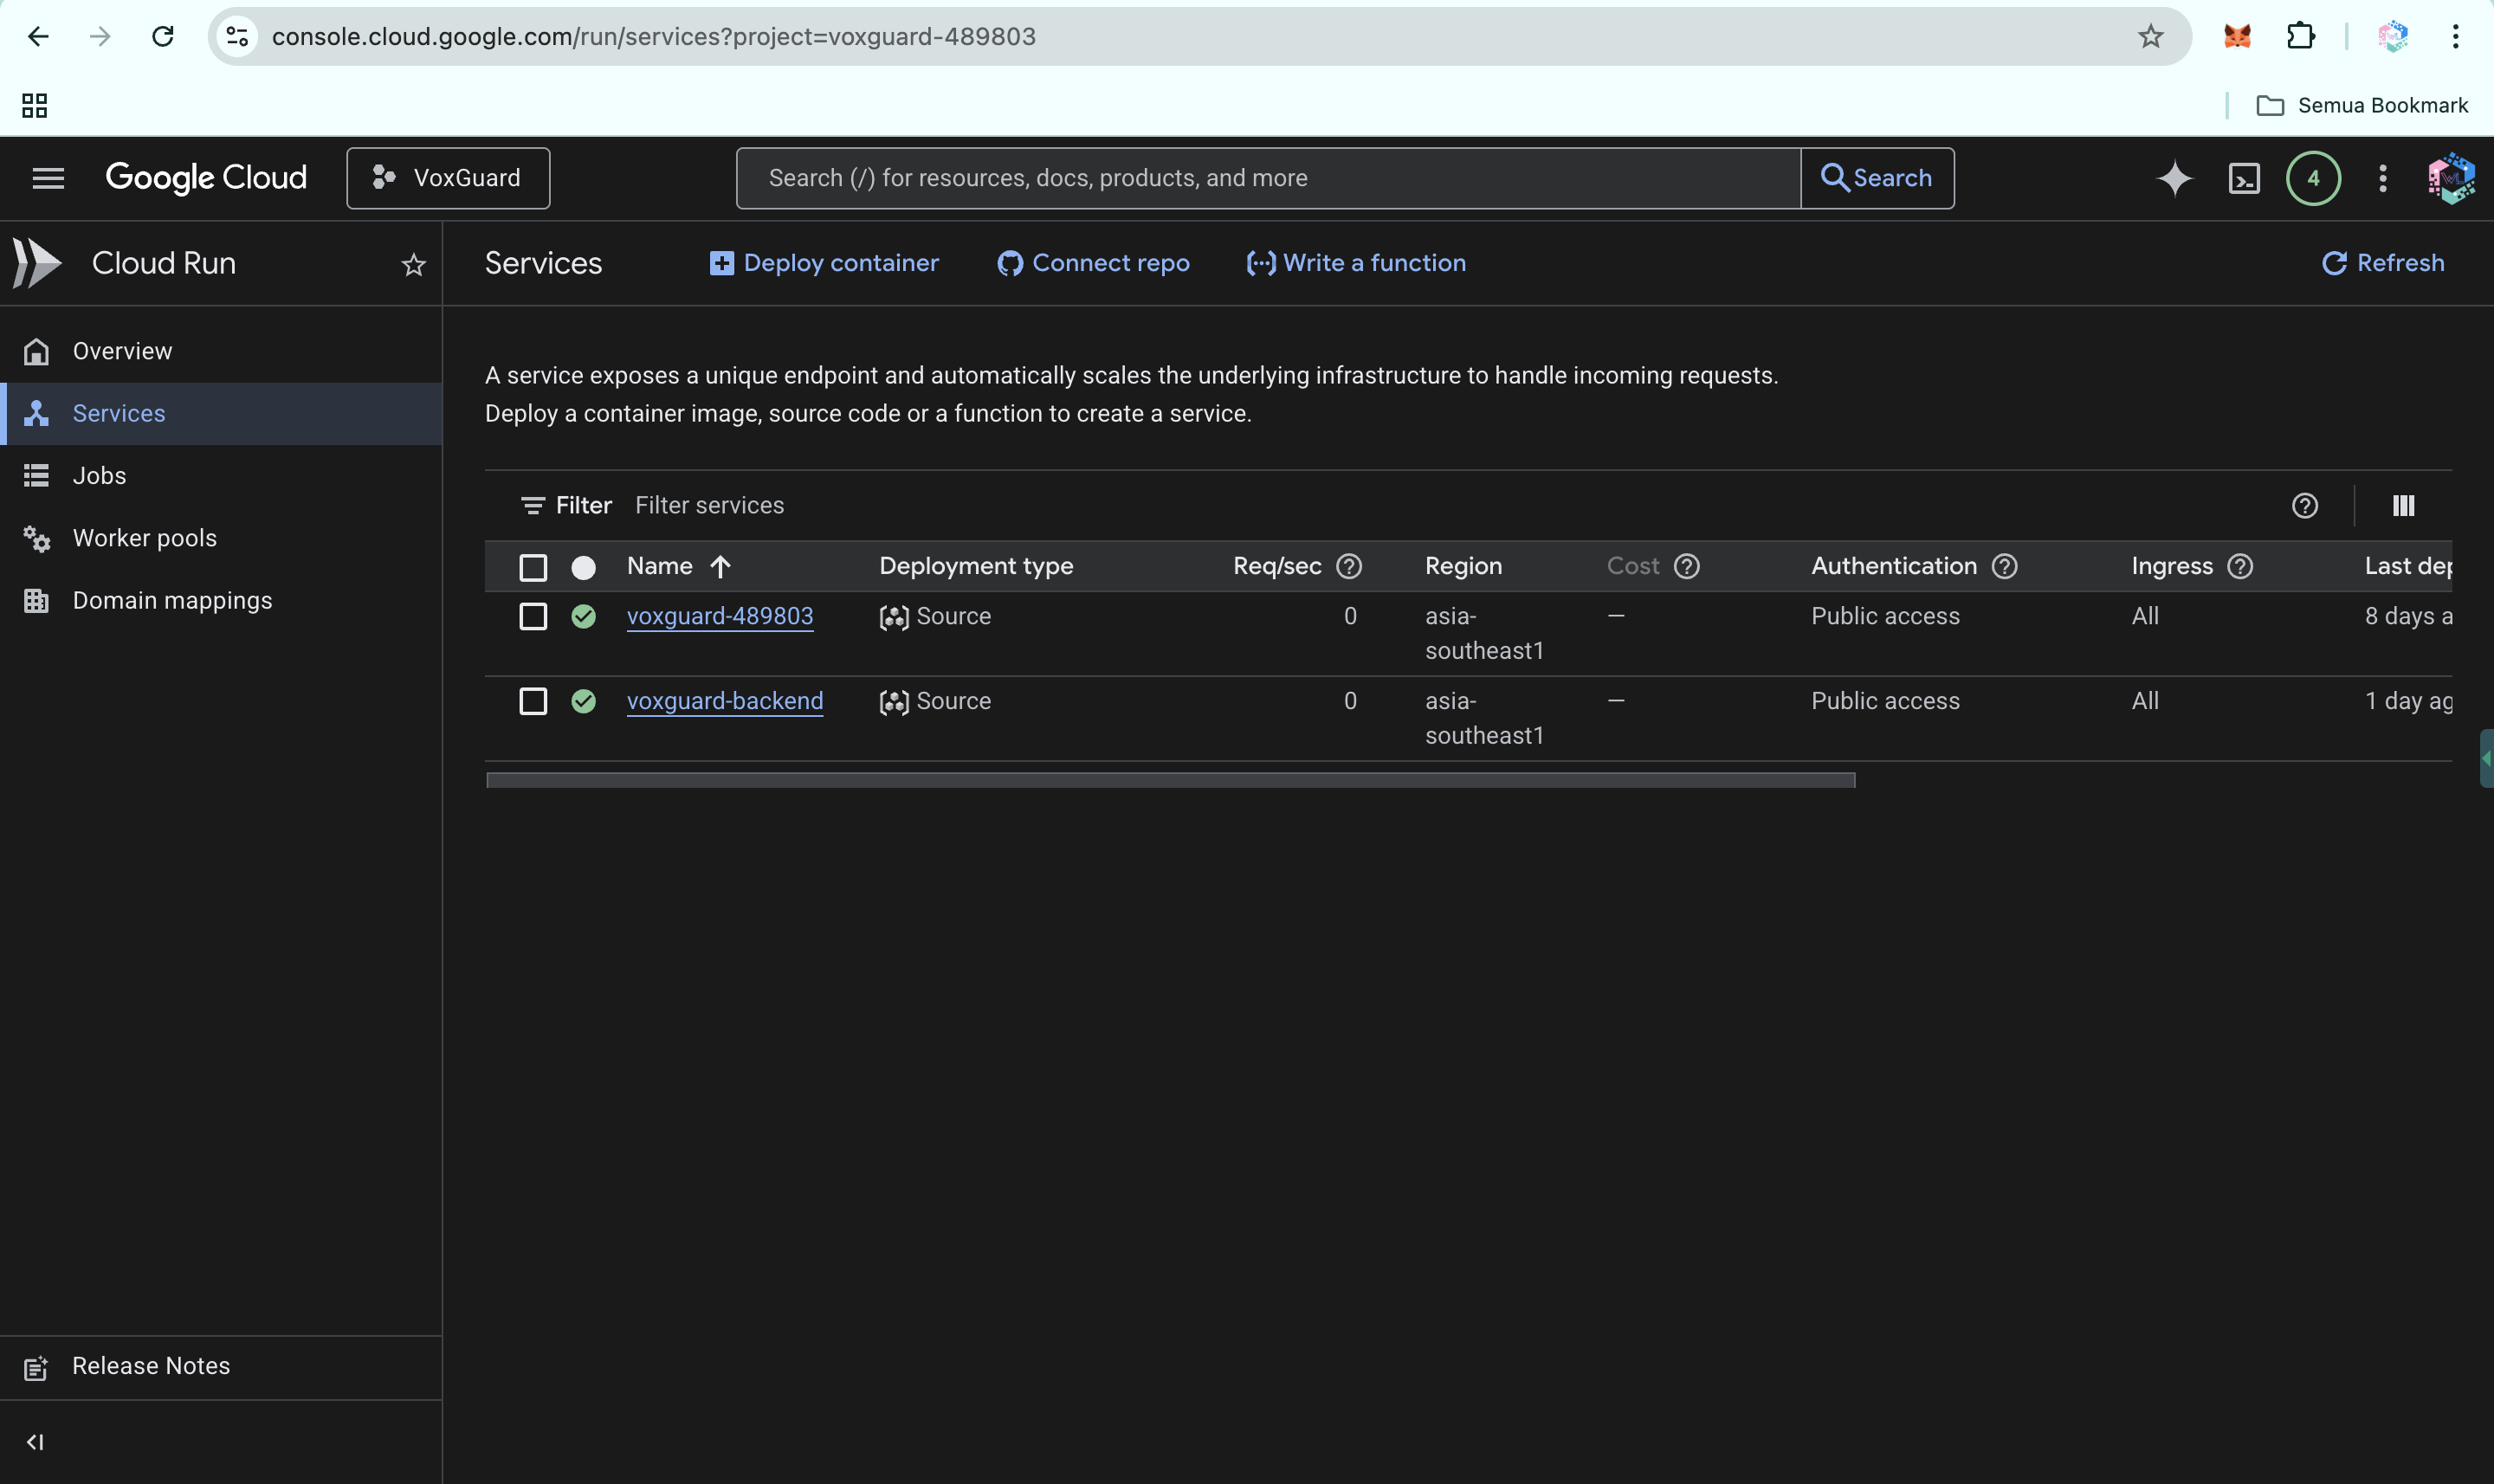Screen dimensions: 2494x1484
Task: Open Domain mappings in sidebar
Action: [x=172, y=601]
